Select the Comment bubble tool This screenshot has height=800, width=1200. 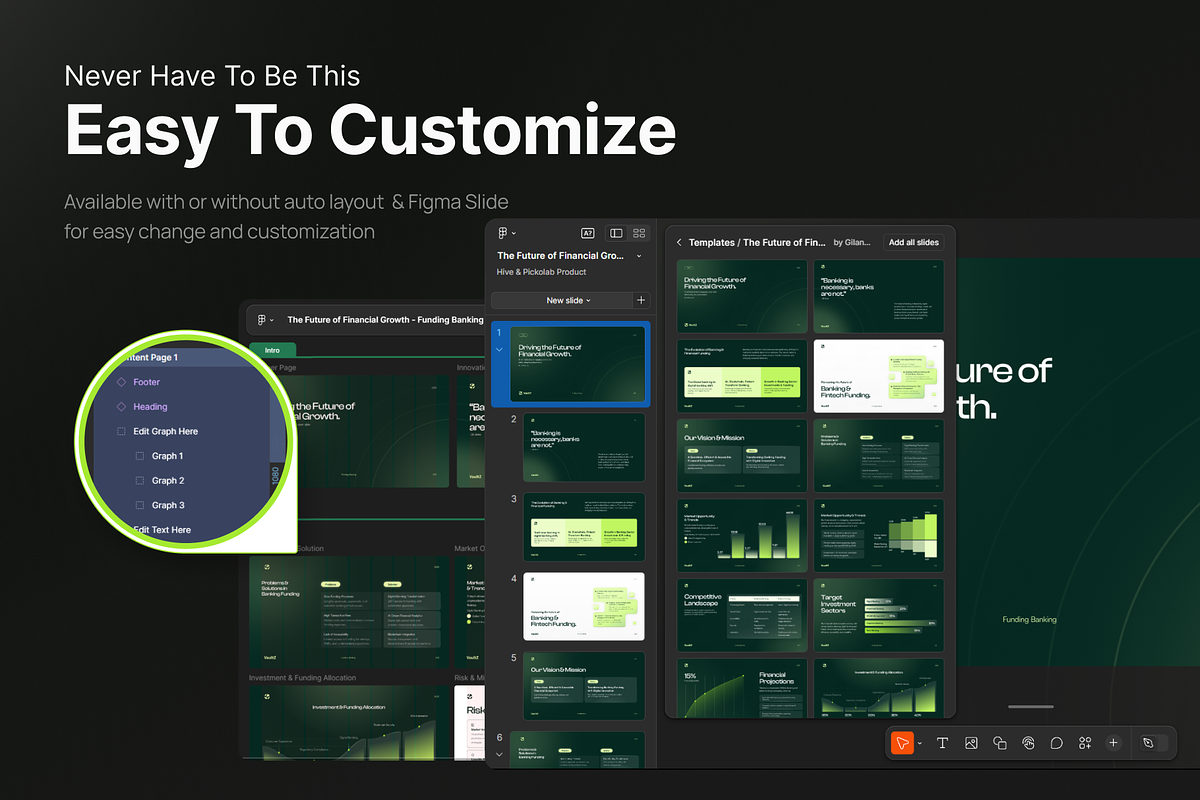(x=1056, y=743)
